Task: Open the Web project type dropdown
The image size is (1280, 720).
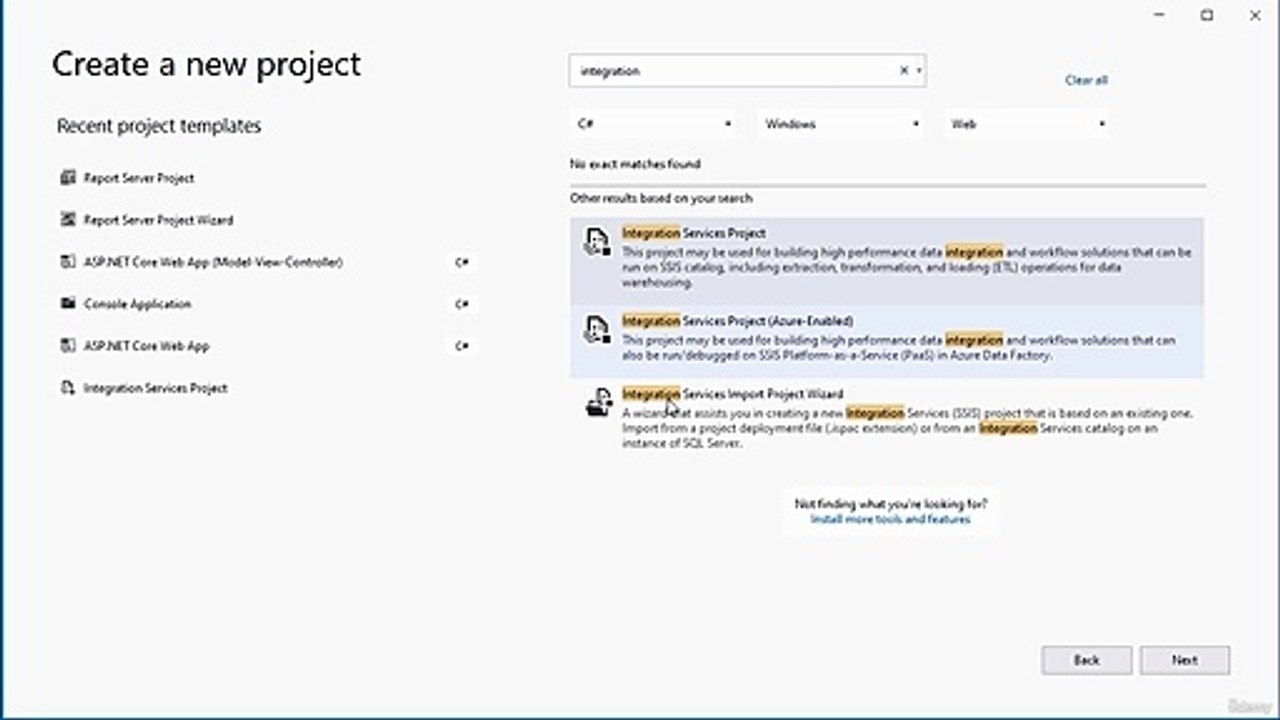Action: point(1030,124)
